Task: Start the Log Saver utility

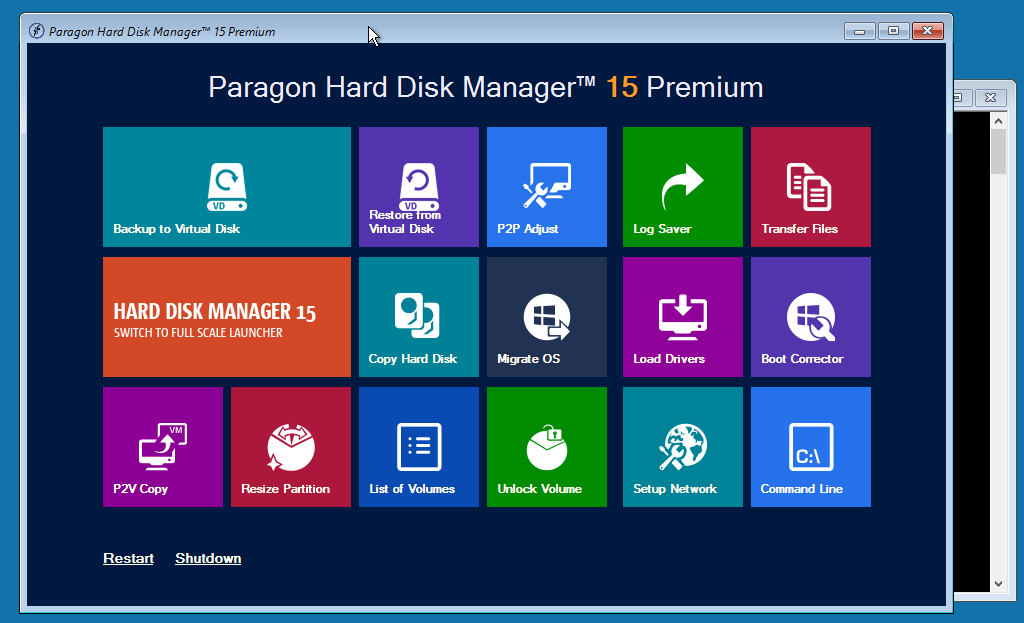Action: pos(682,187)
